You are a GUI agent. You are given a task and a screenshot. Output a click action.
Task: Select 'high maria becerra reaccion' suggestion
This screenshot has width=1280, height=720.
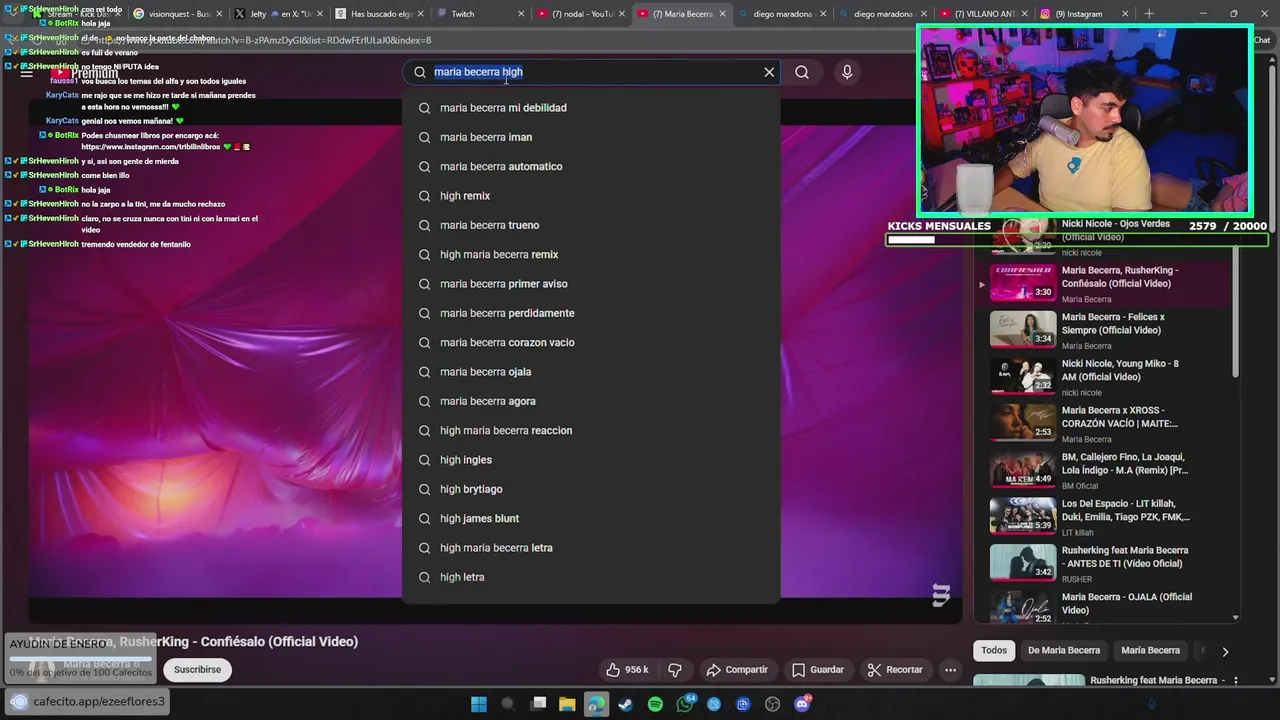591,430
